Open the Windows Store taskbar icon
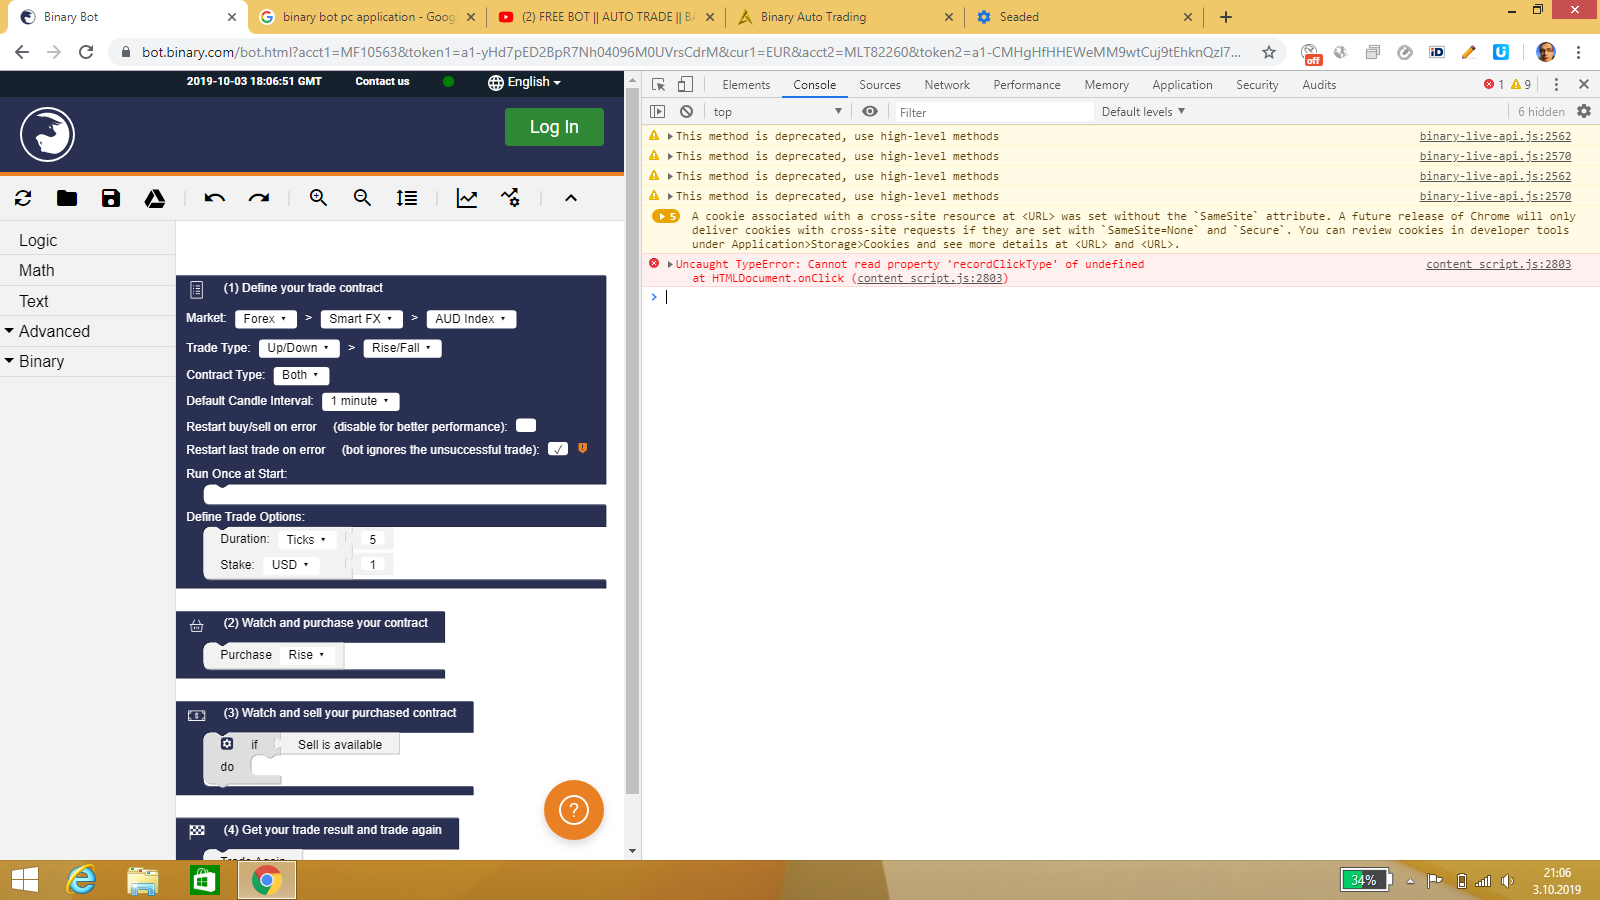Viewport: 1600px width, 900px height. tap(205, 880)
